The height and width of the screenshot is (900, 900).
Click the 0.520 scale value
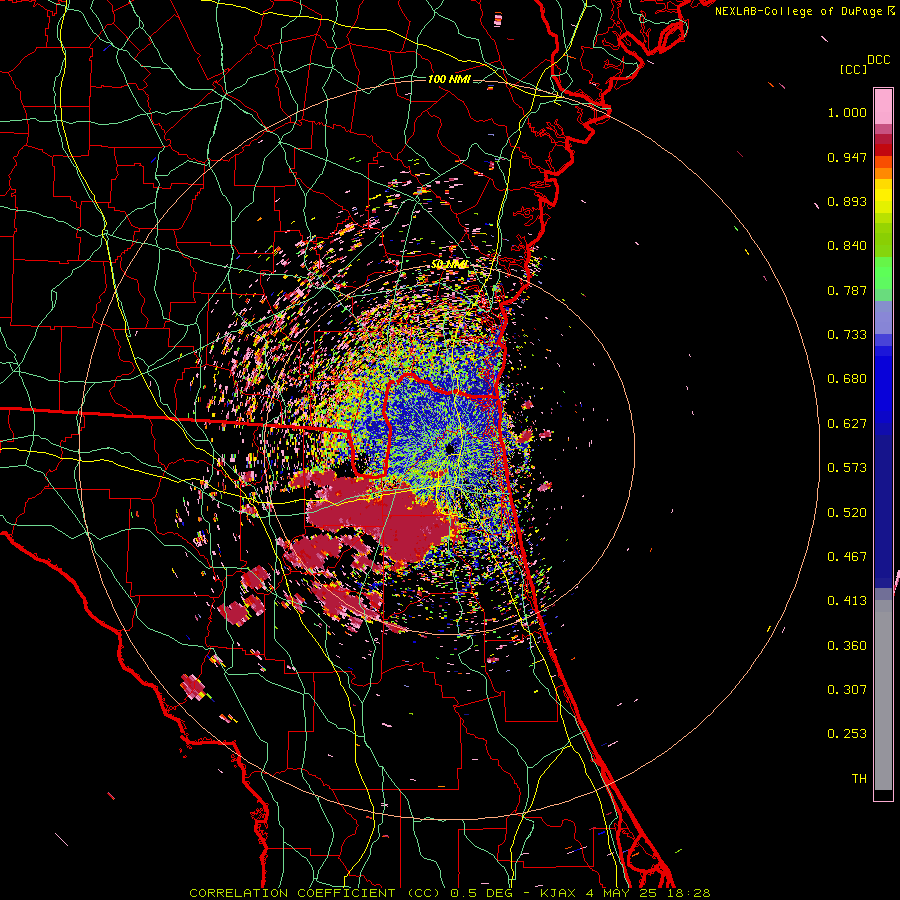(847, 513)
